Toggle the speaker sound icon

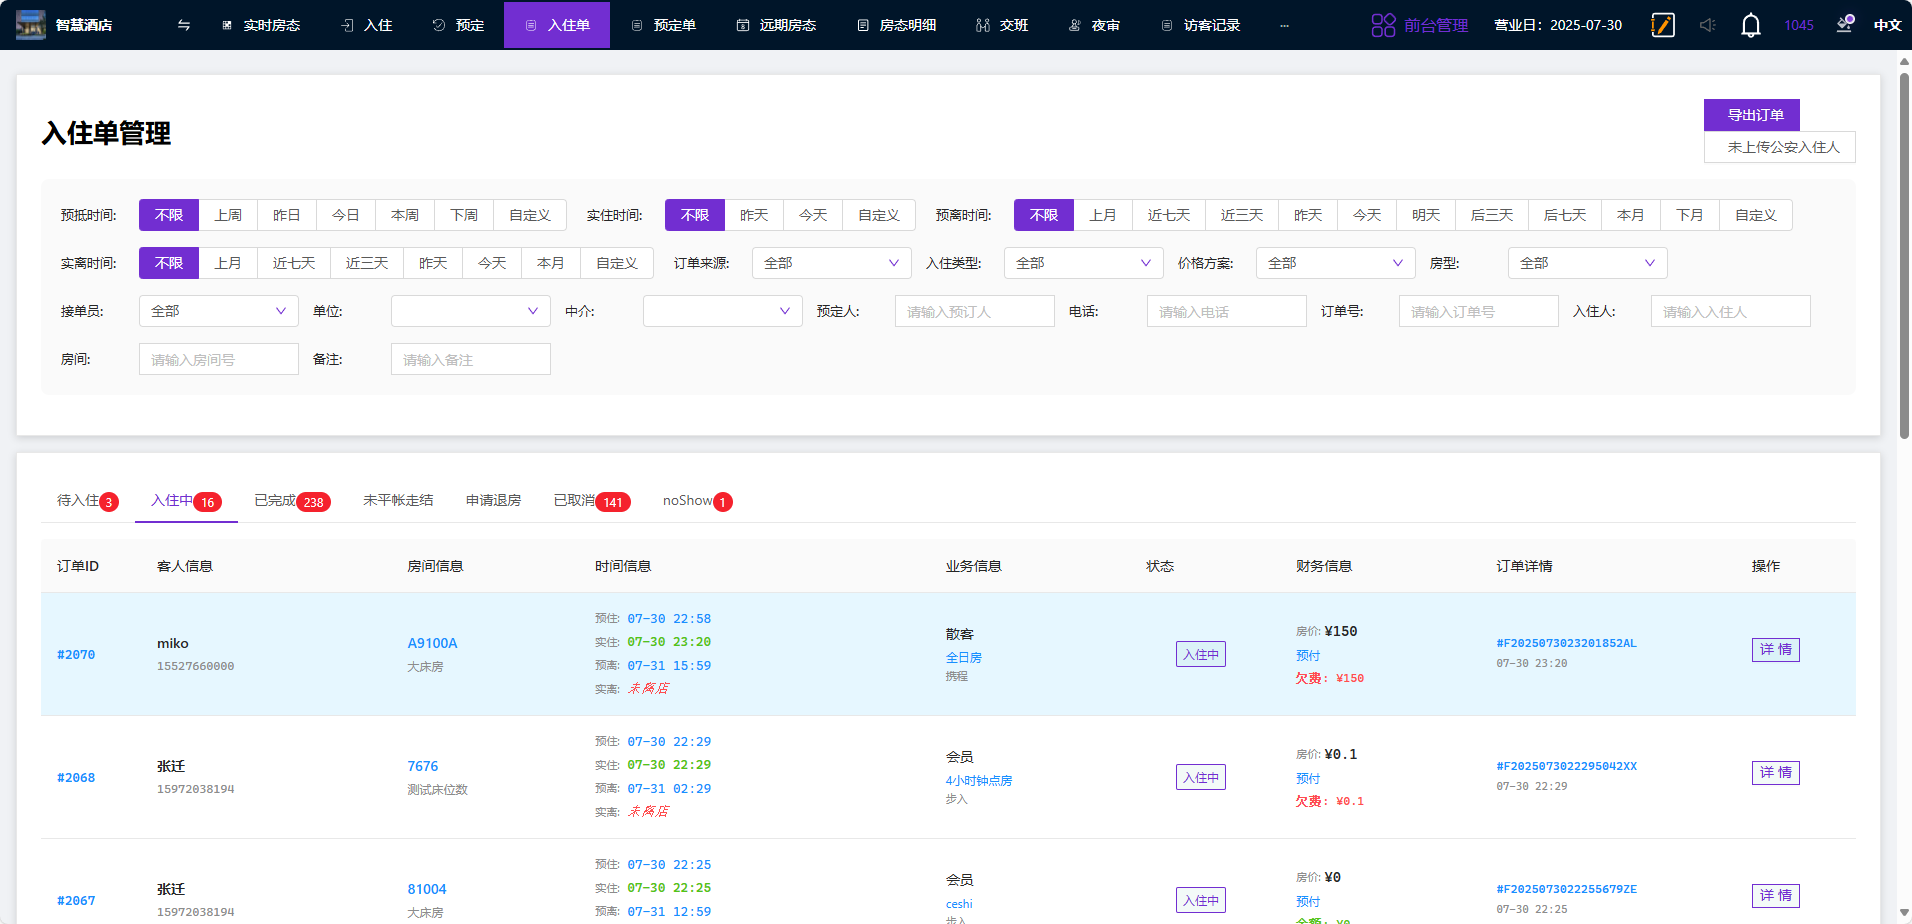[1707, 25]
